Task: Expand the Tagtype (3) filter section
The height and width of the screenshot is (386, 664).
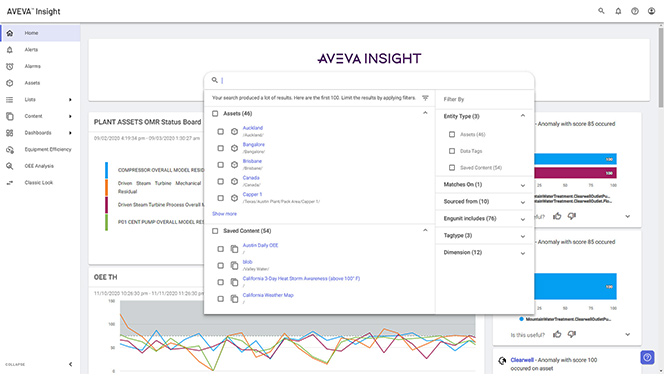Action: [484, 235]
